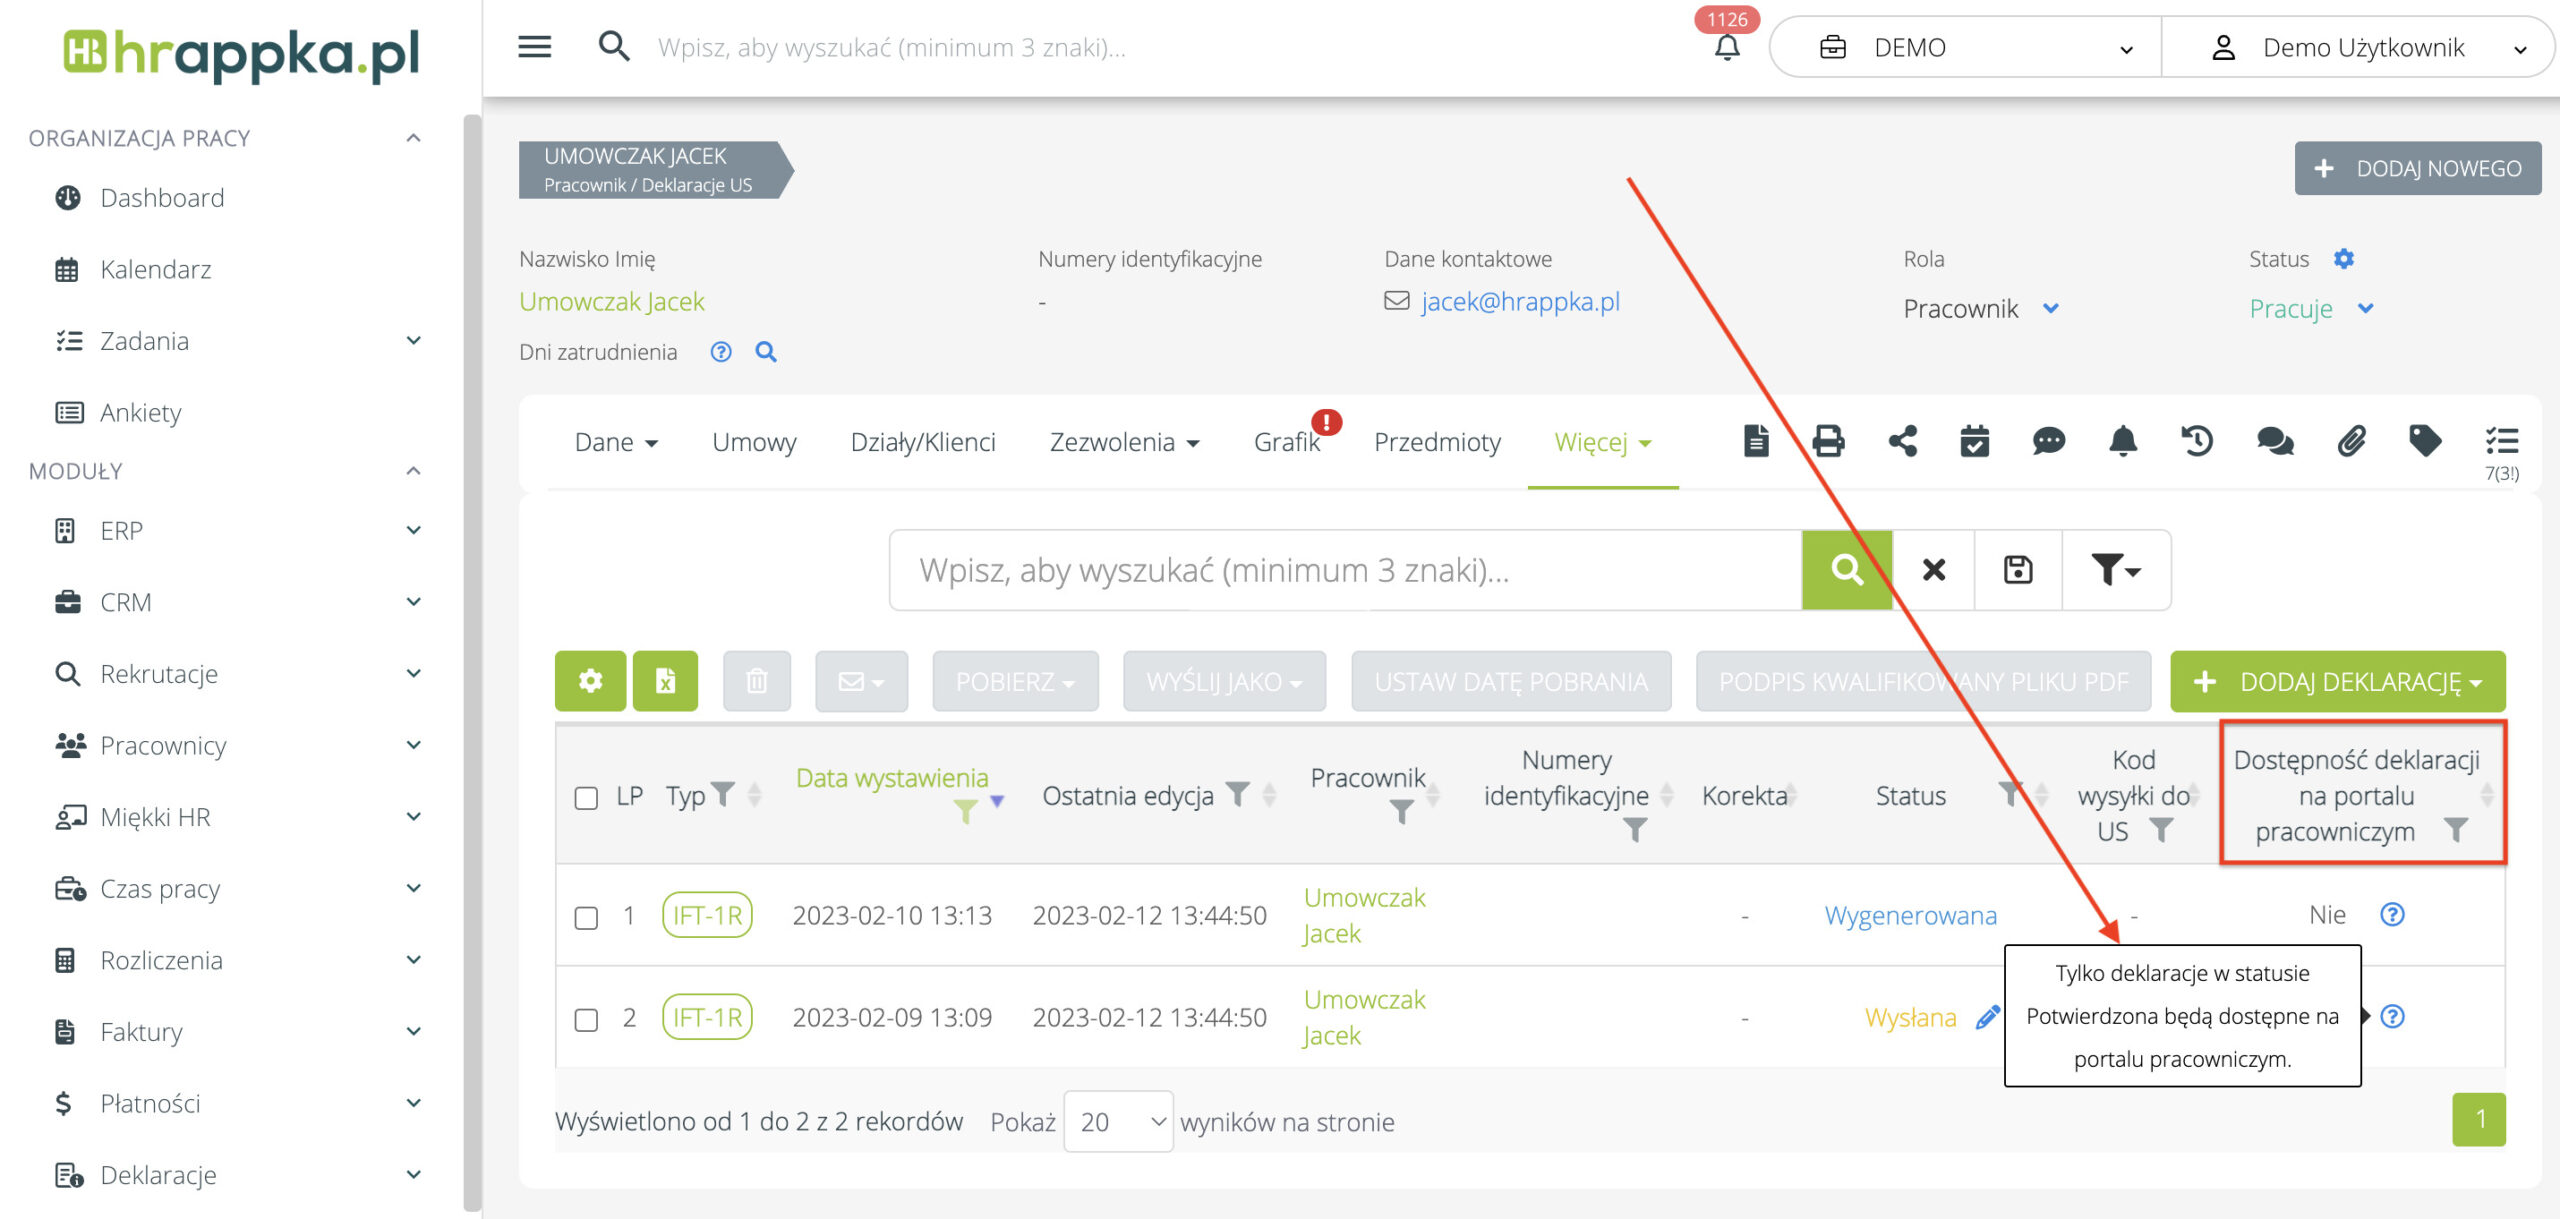The image size is (2560, 1219).
Task: Open the jacek@hrappka.pl email link
Action: click(x=1520, y=301)
